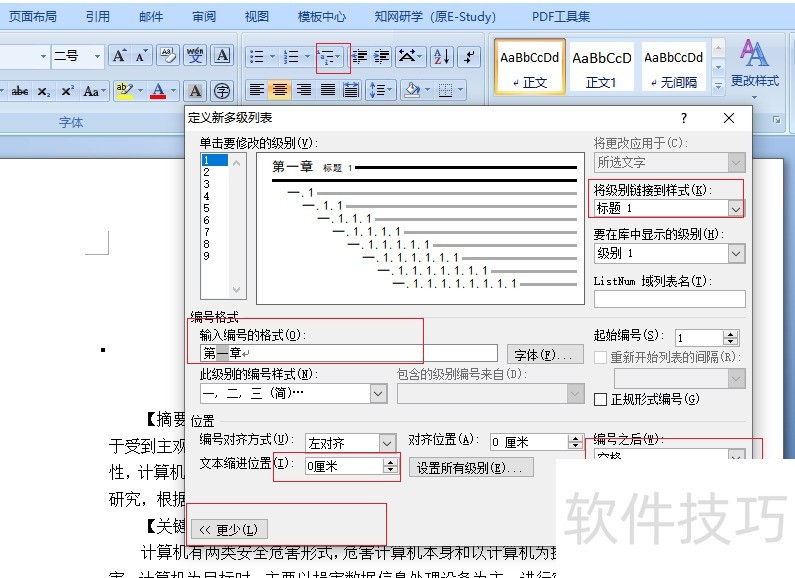Apply center alignment to the paragraph
Screen dimensions: 795x578
coord(280,90)
